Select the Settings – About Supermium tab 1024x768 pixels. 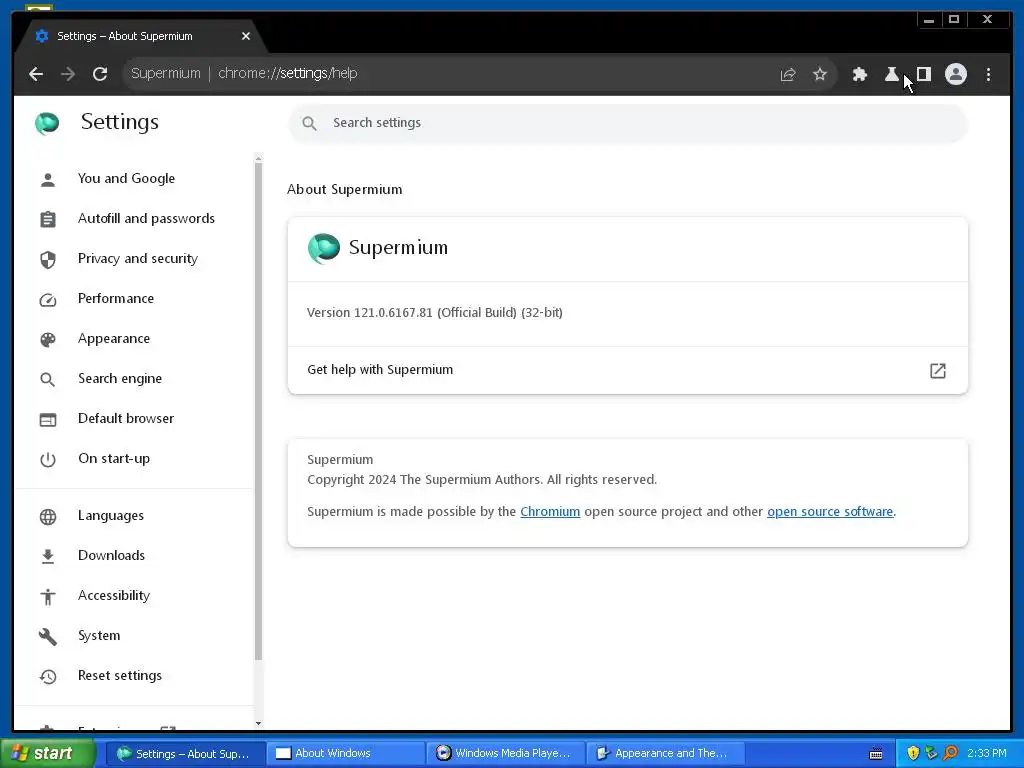point(140,36)
